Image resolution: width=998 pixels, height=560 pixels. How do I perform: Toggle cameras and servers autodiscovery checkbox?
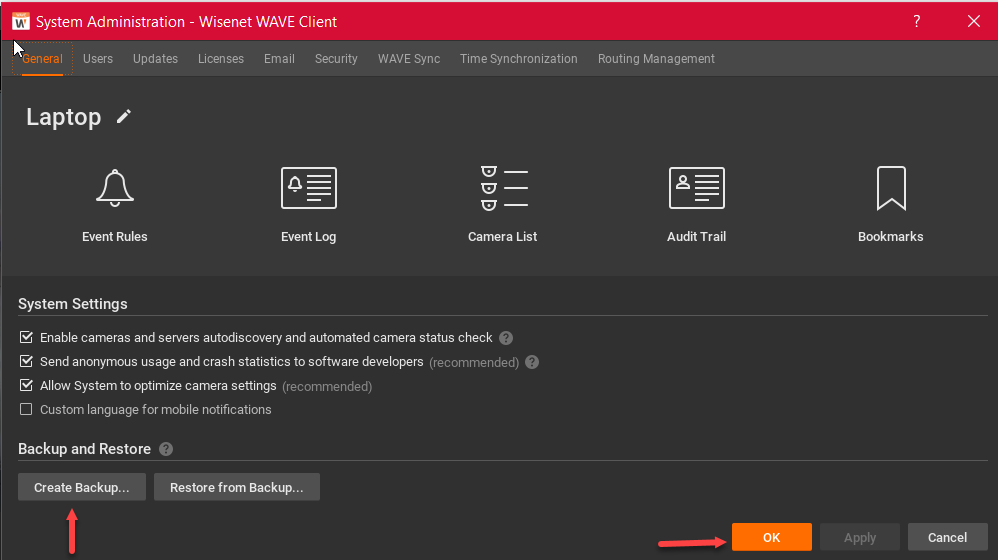(26, 337)
